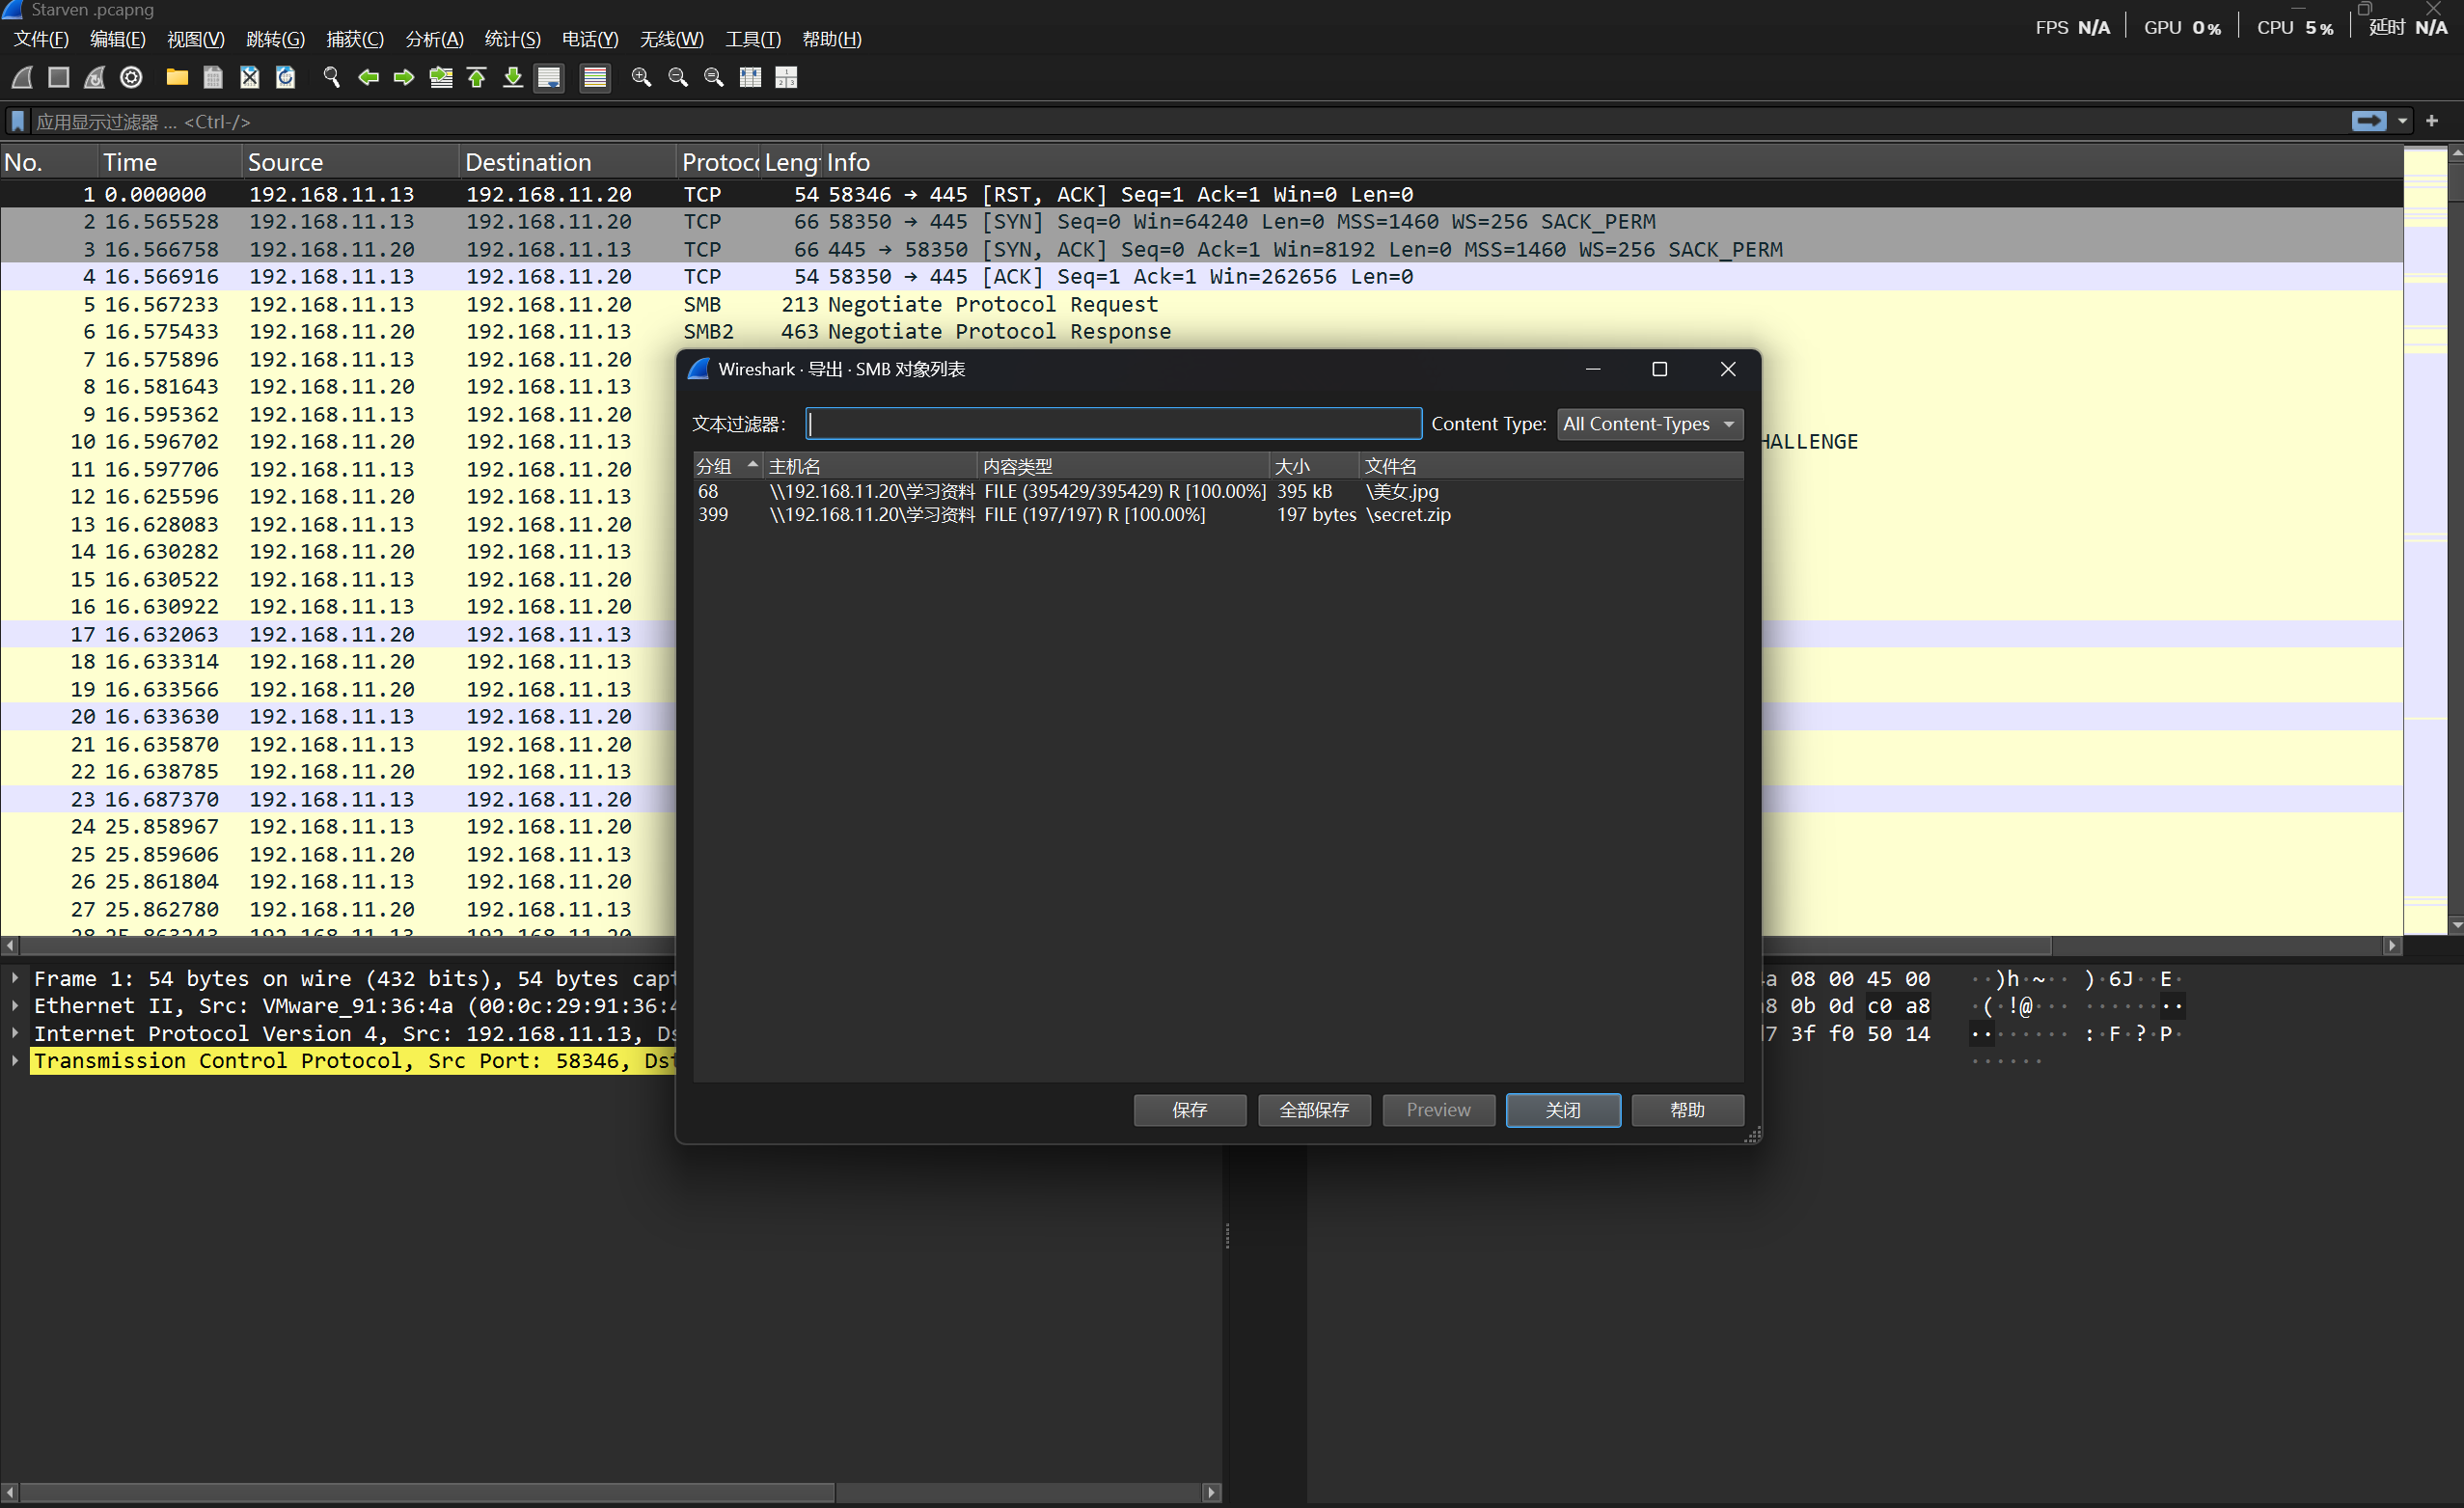
Task: Click the zoom in magnifier icon
Action: point(641,77)
